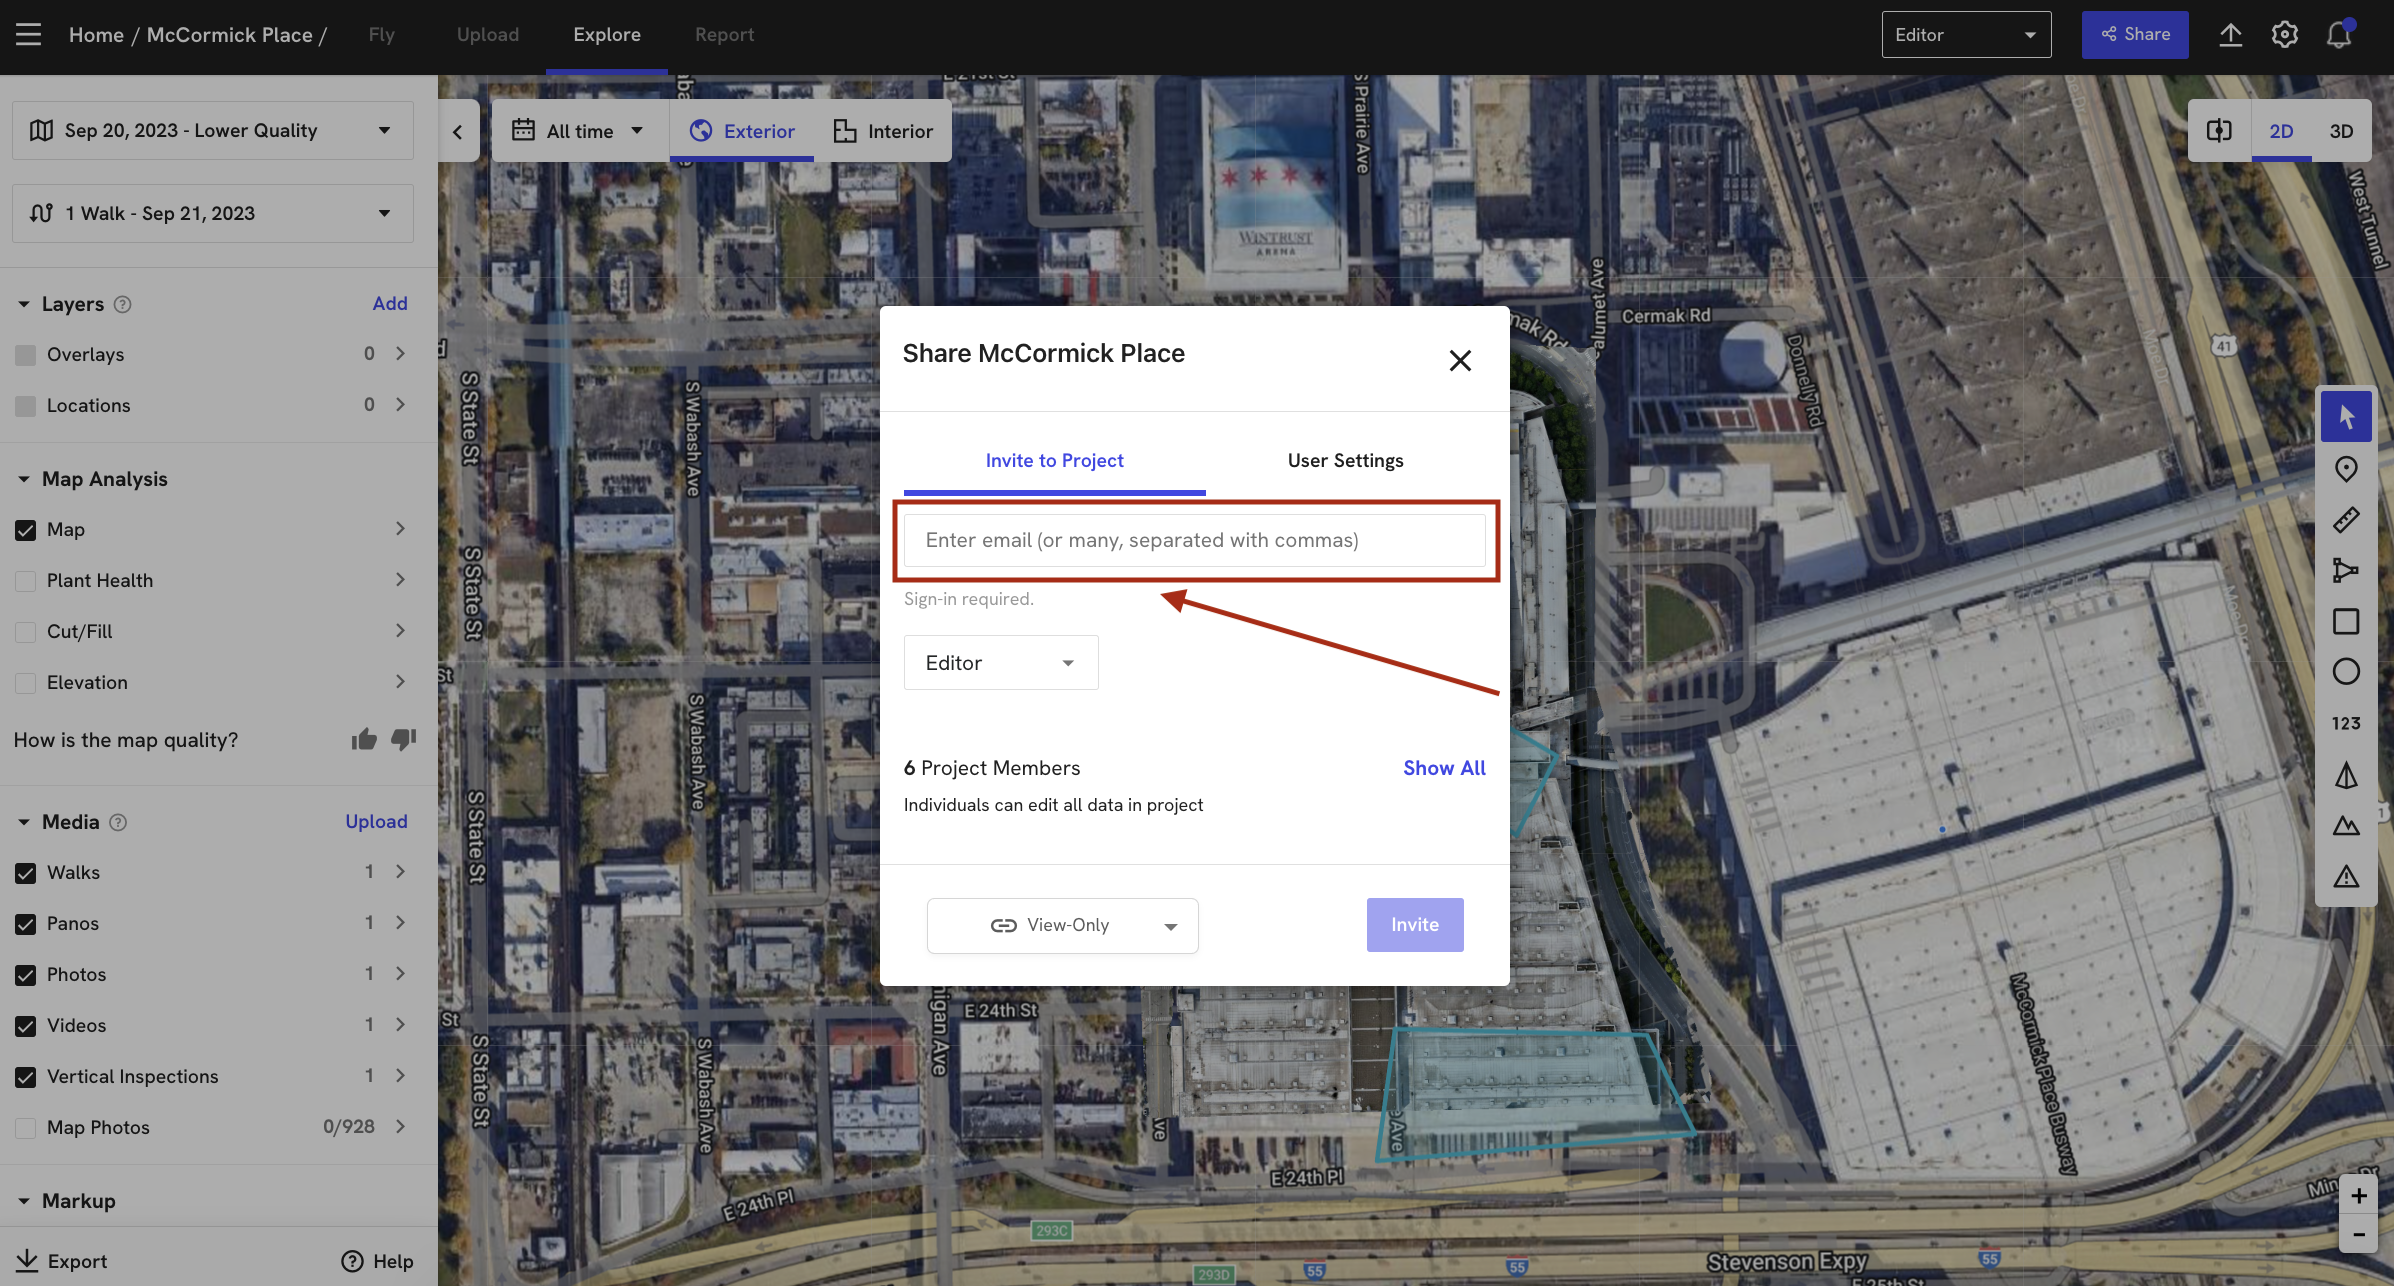Viewport: 2394px width, 1286px height.
Task: Go to Home breadcrumb
Action: 96,35
